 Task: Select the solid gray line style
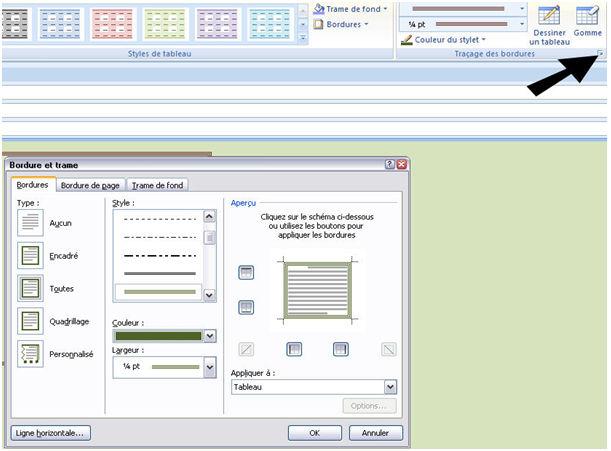160,274
